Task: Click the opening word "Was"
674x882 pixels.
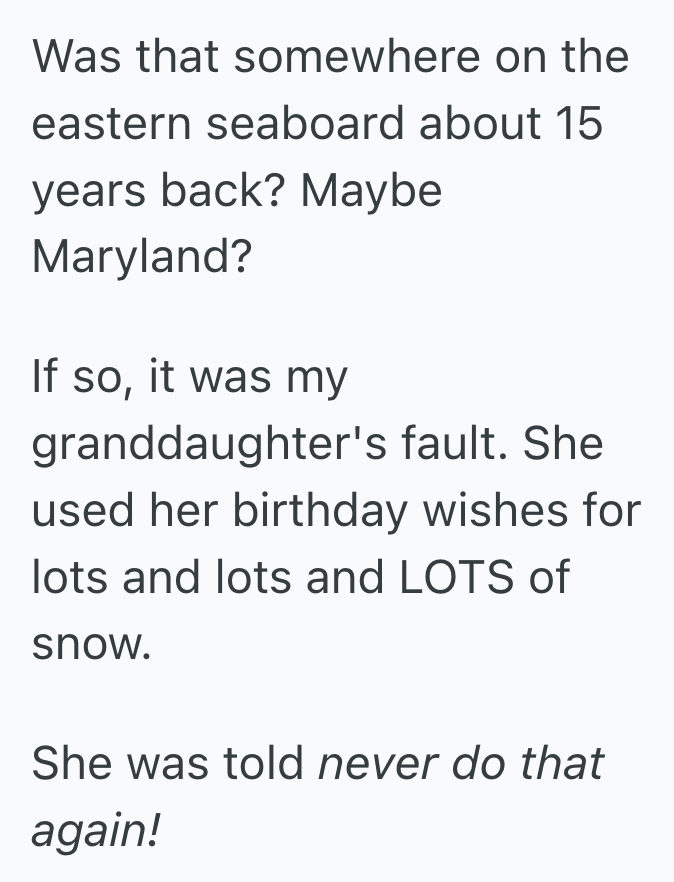Action: 76,57
